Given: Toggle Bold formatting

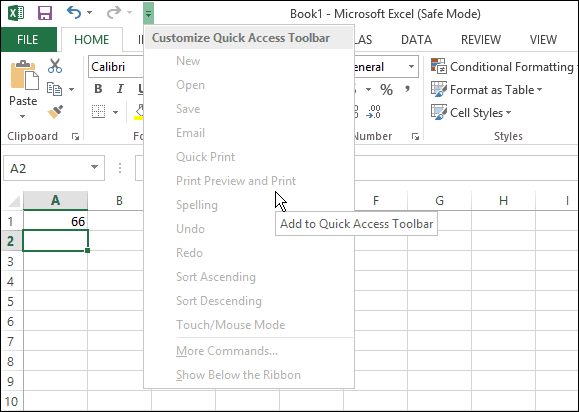Looking at the screenshot, I should (x=98, y=89).
